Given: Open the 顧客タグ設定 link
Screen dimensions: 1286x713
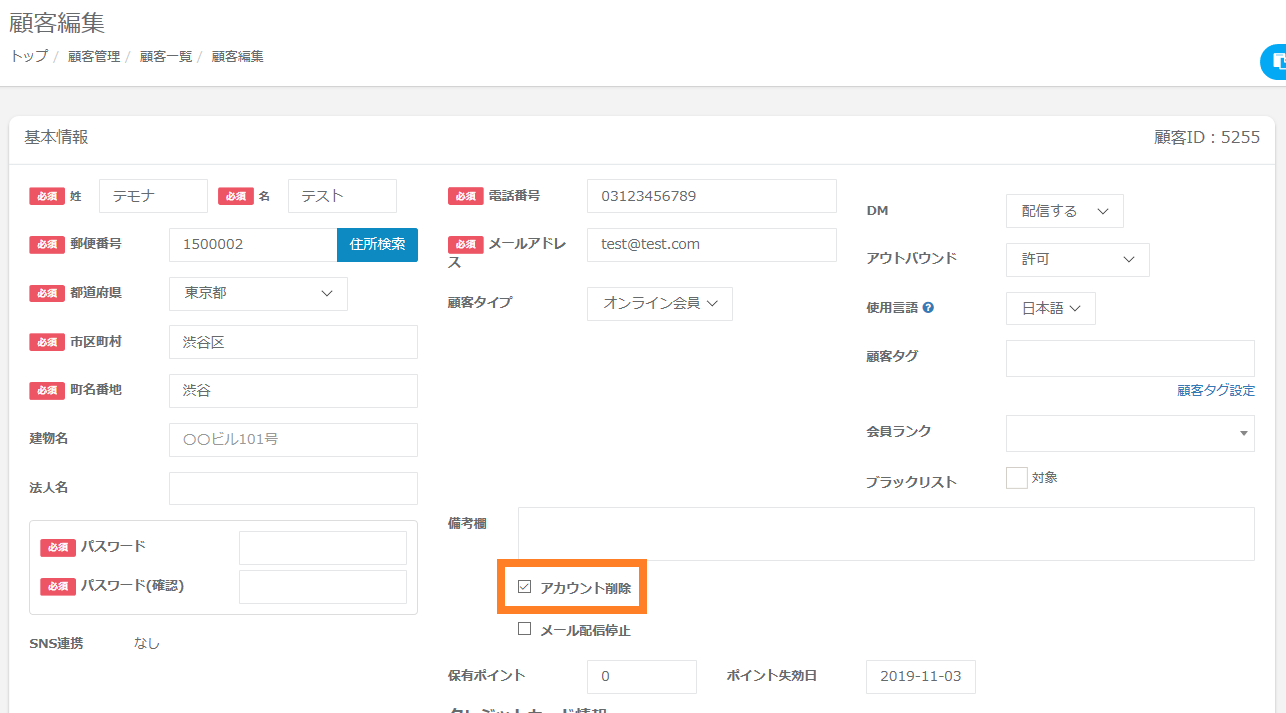Looking at the screenshot, I should [x=1215, y=391].
